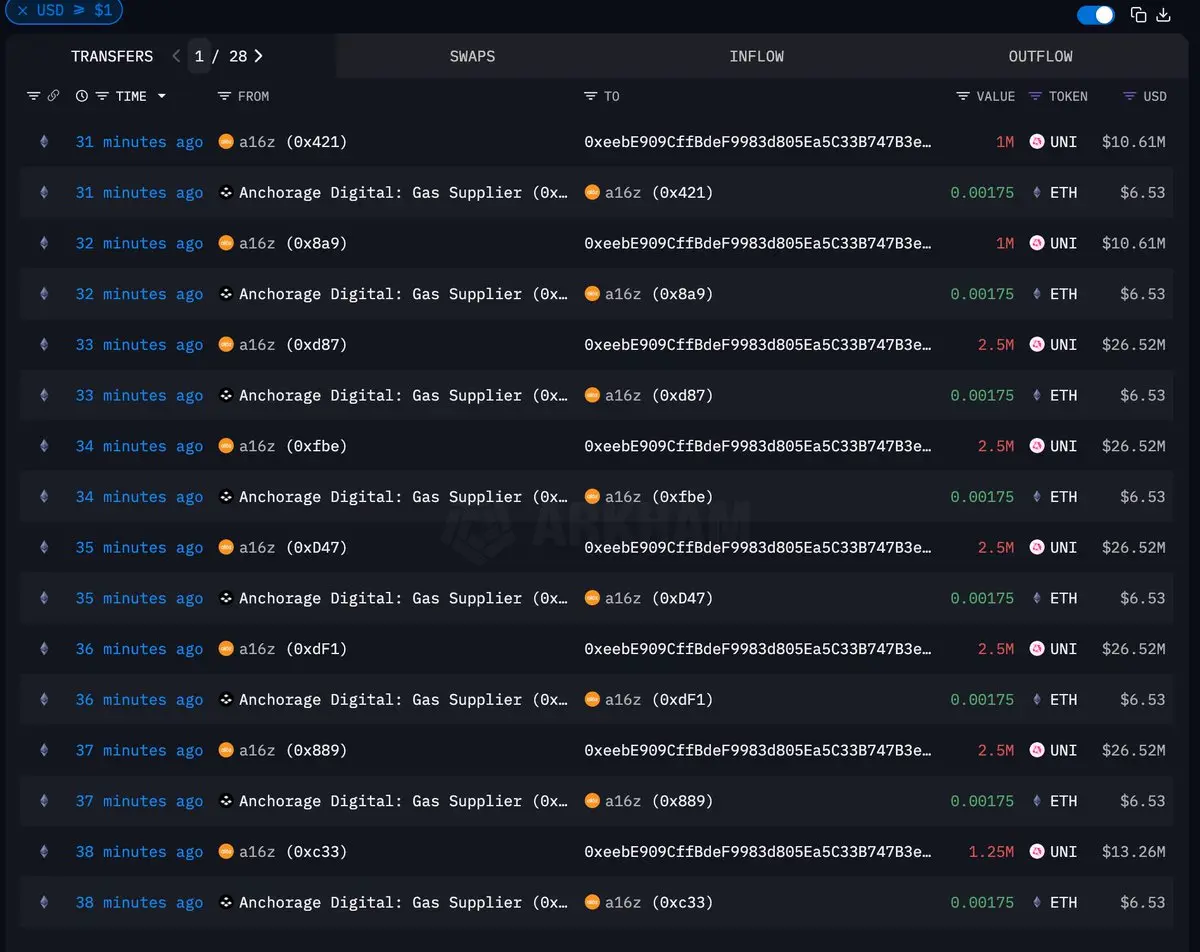Click the UNI token icon in the a16z (0x889) sender row
Viewport: 1200px width, 952px height.
[x=1037, y=750]
